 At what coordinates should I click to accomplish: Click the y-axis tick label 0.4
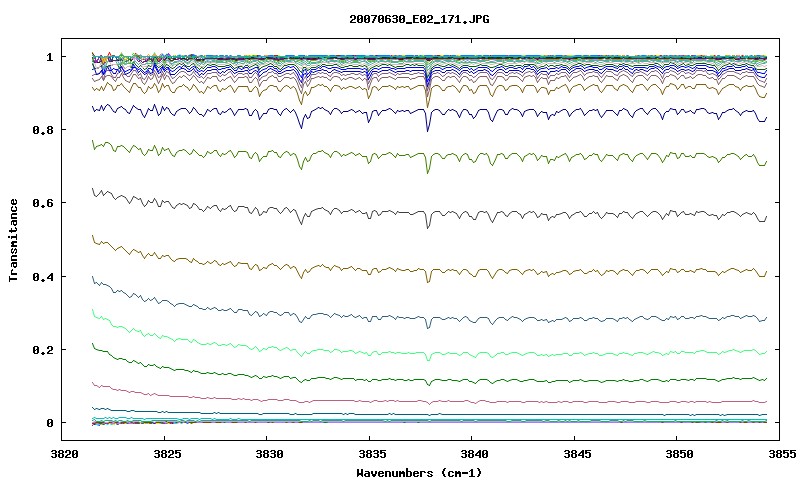click(x=43, y=276)
